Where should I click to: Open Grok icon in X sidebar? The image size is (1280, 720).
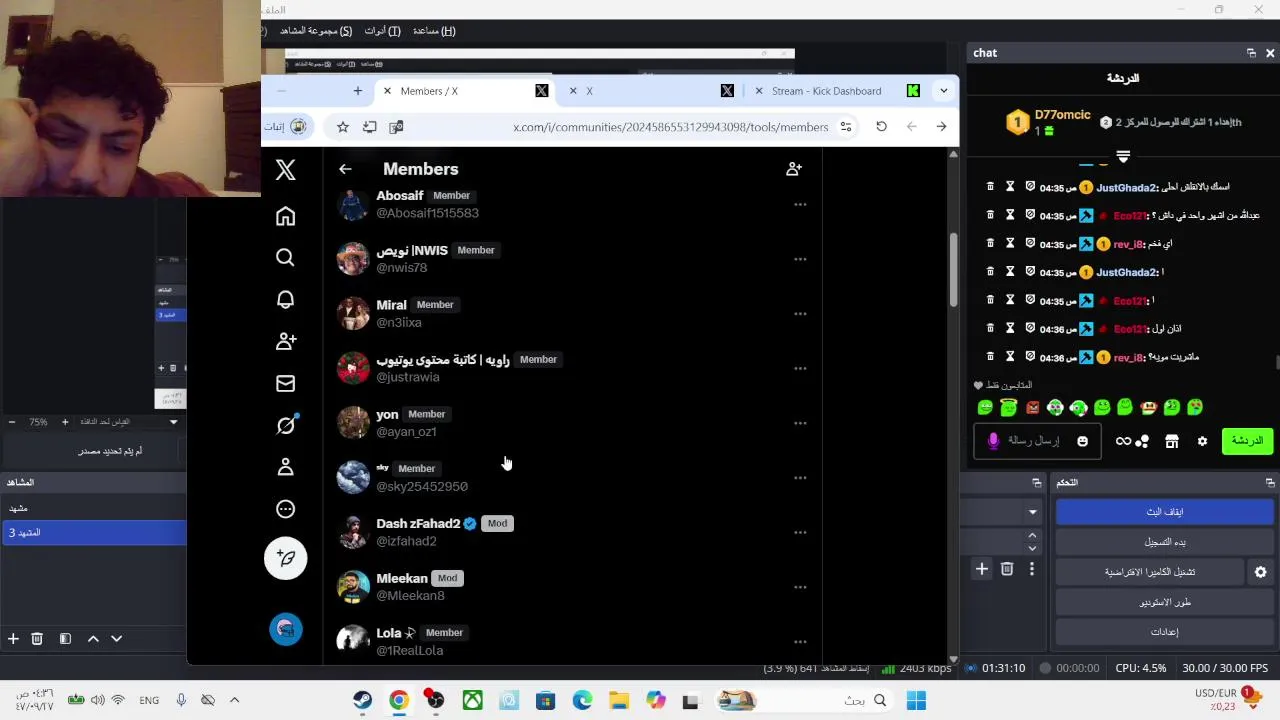(286, 425)
